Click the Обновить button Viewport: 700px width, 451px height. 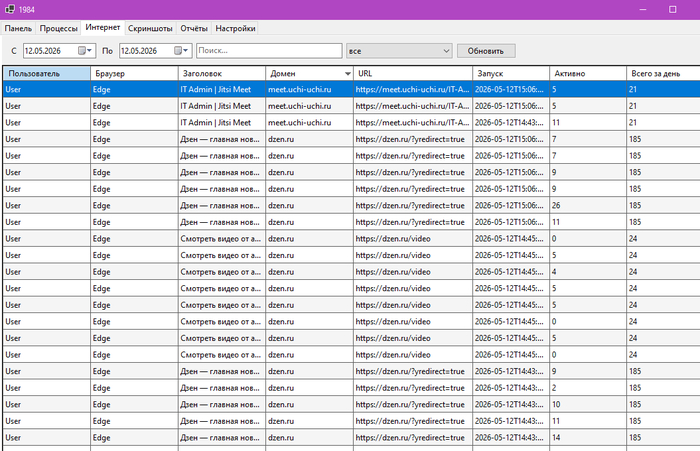point(486,51)
